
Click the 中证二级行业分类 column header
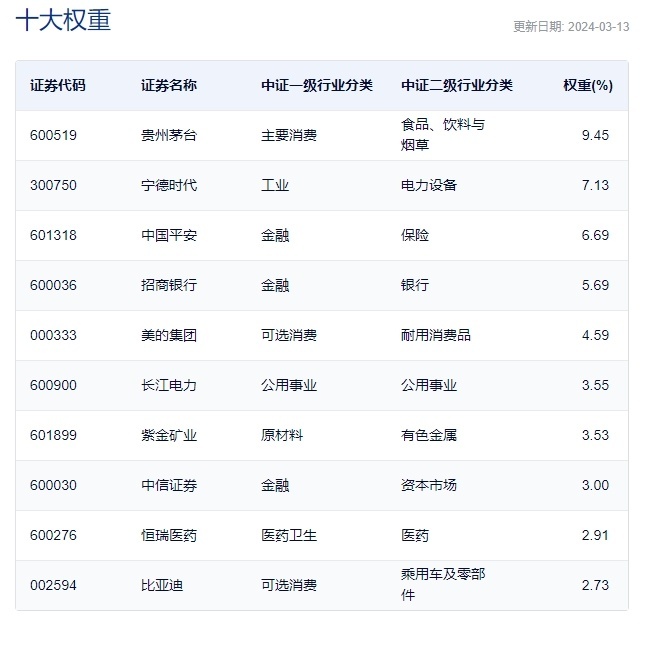tap(456, 86)
